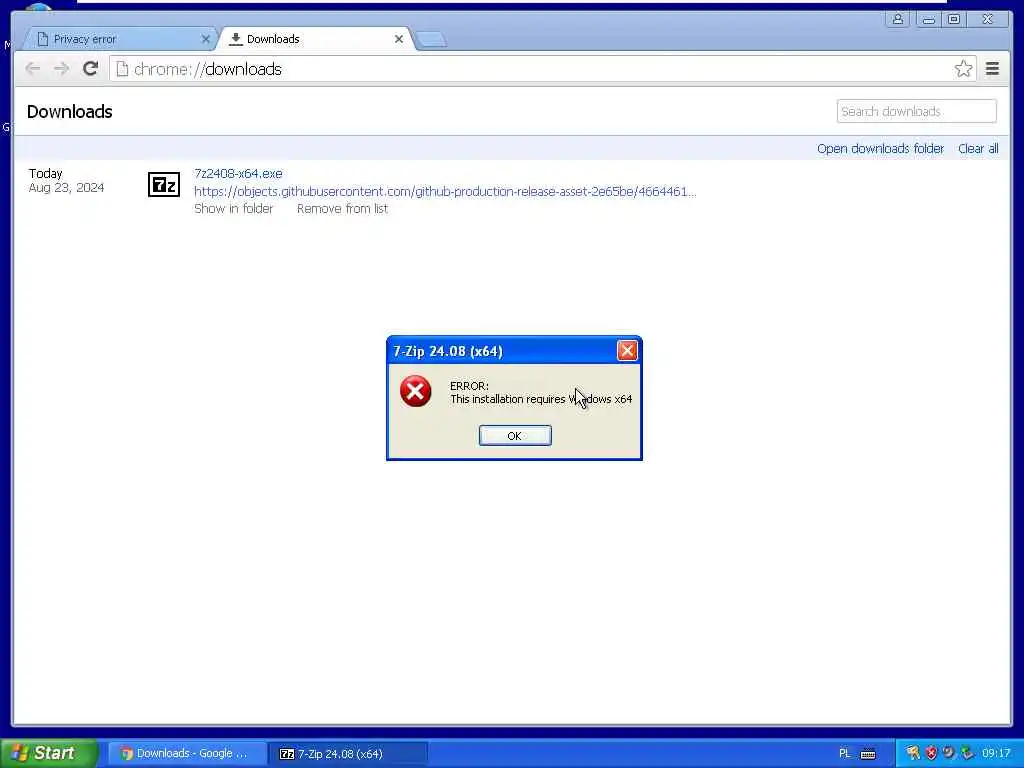The height and width of the screenshot is (768, 1024).
Task: Click the red shield security tray icon
Action: point(931,753)
